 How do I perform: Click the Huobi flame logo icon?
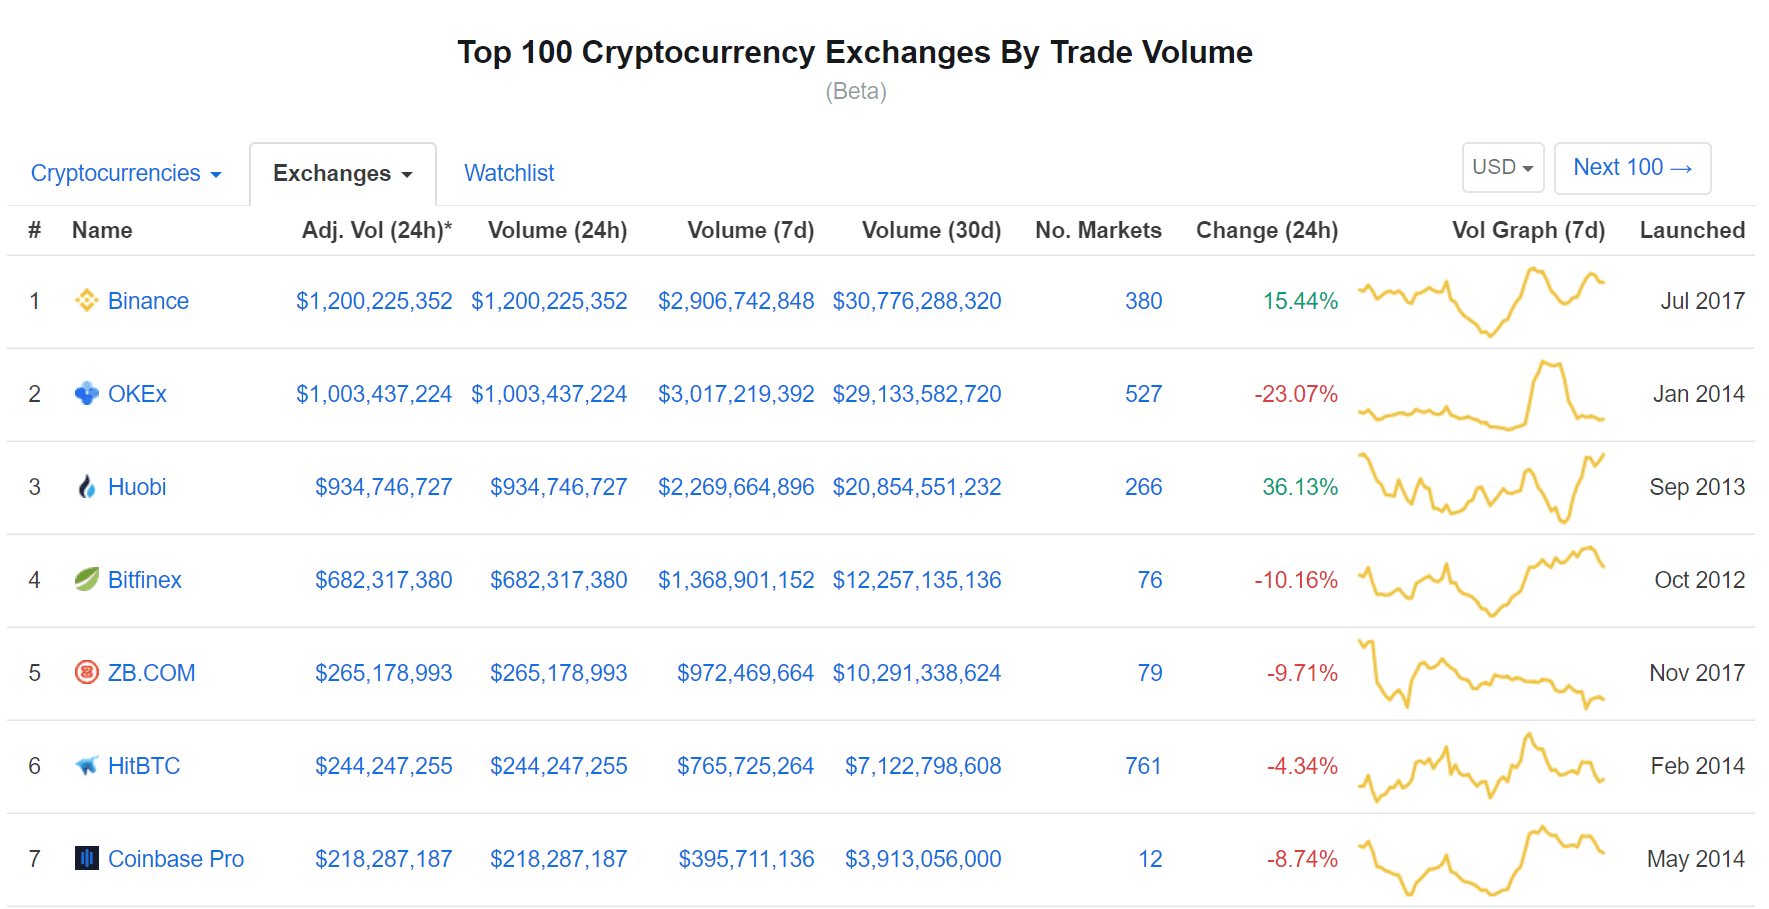pos(87,486)
